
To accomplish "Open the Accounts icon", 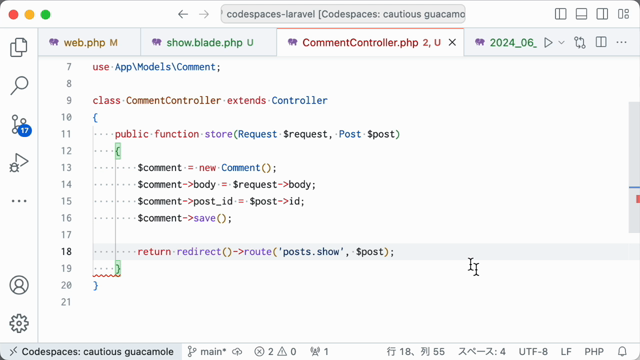I will (19, 285).
